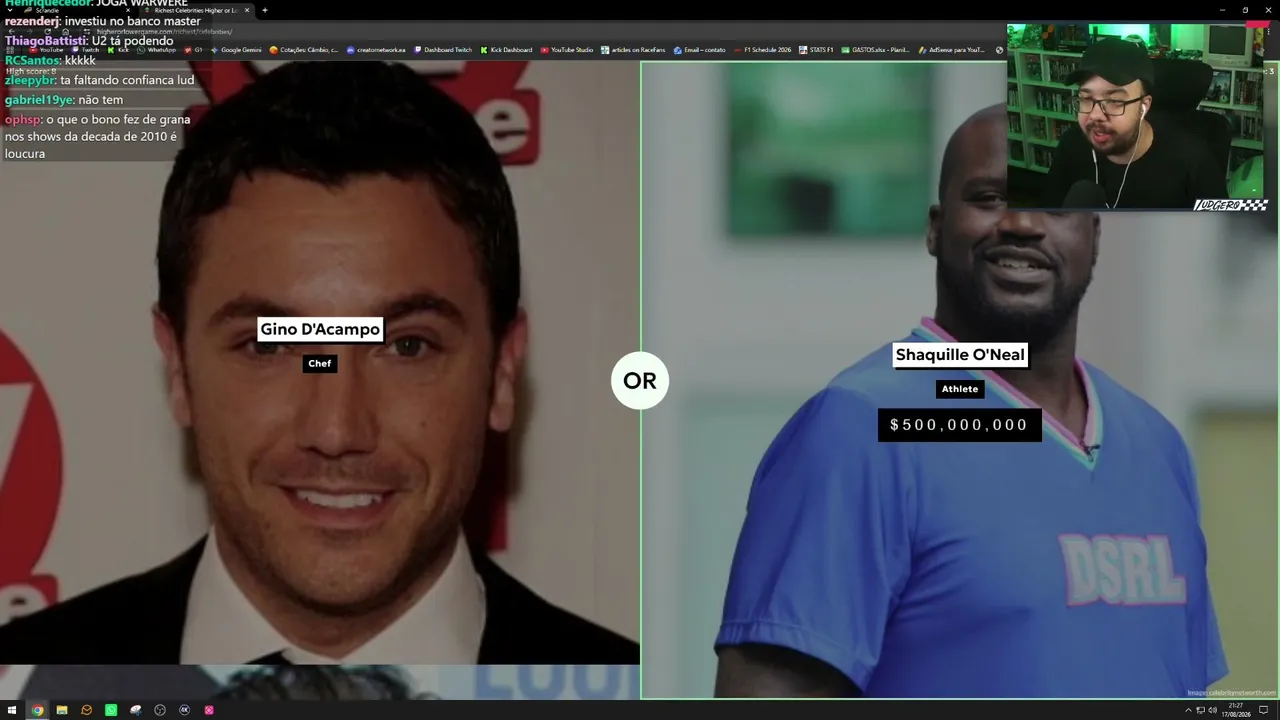Screen dimensions: 1280x720
Task: Open the F1 Schedule 2026 bookmark
Action: (762, 50)
